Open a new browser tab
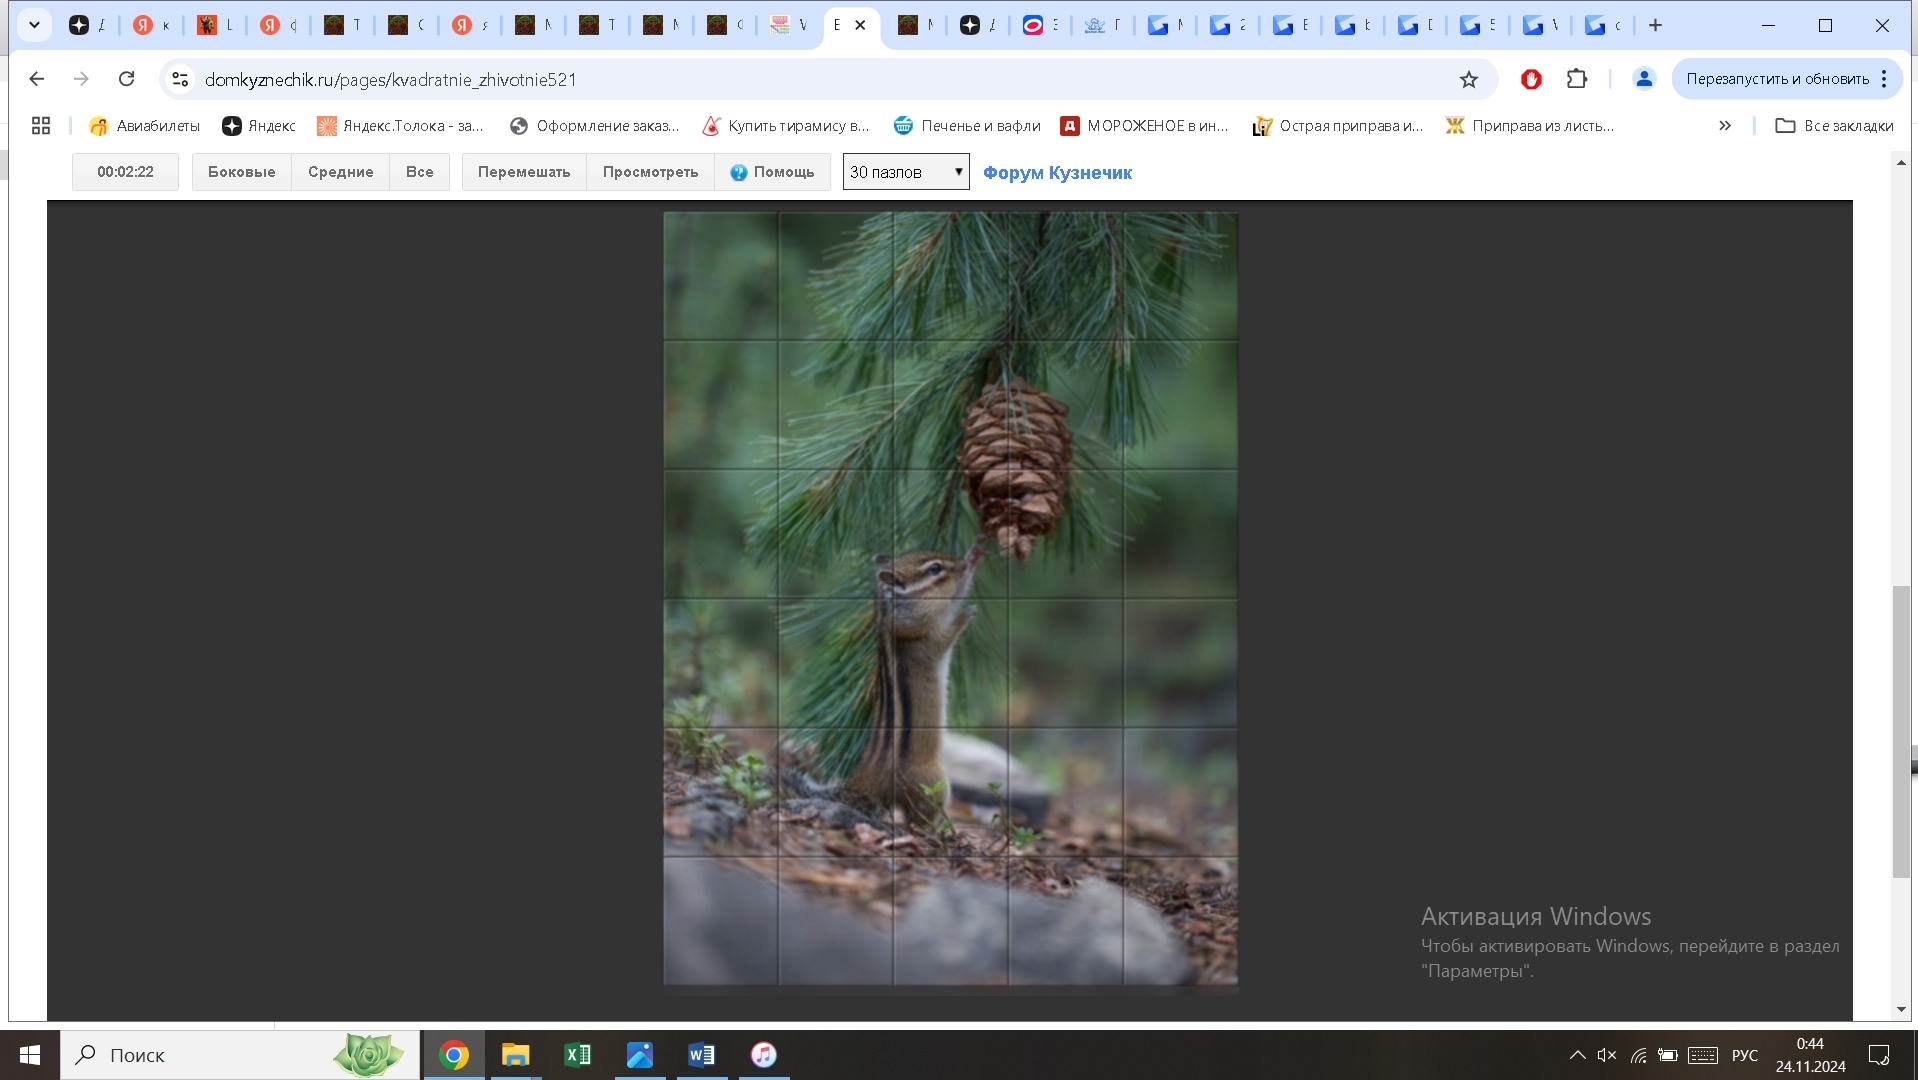This screenshot has width=1918, height=1080. [x=1655, y=25]
